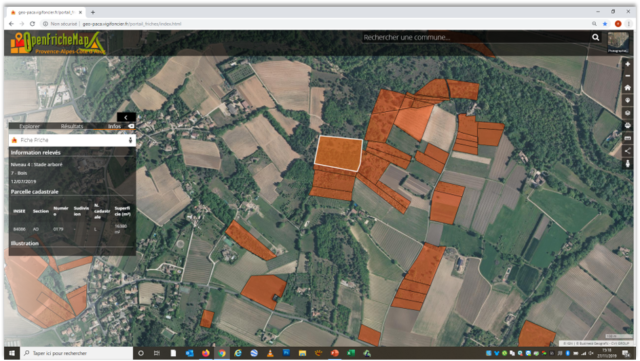Select the white-outlined highlighted orange parcel
The height and width of the screenshot is (361, 640).
coord(338,153)
